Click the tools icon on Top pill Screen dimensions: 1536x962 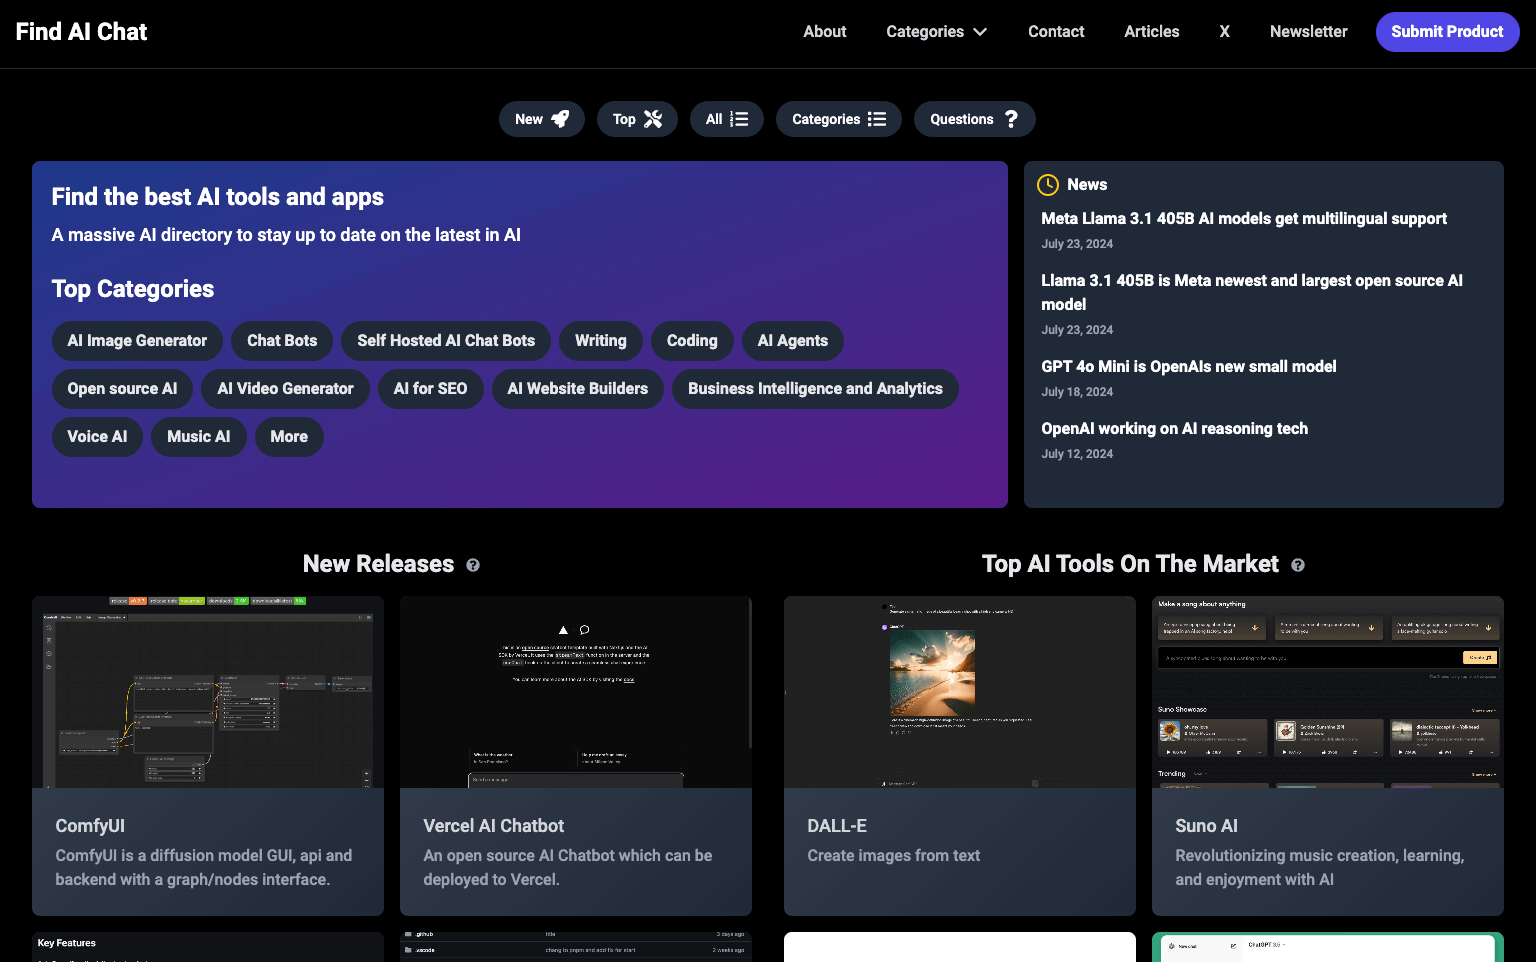653,119
